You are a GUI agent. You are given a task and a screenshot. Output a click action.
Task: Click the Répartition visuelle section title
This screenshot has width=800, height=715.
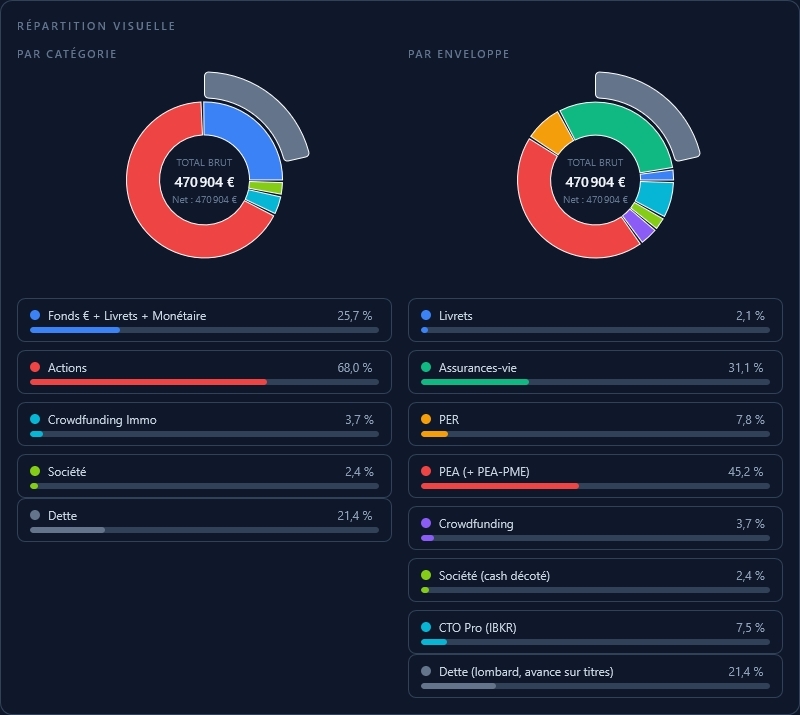(96, 26)
